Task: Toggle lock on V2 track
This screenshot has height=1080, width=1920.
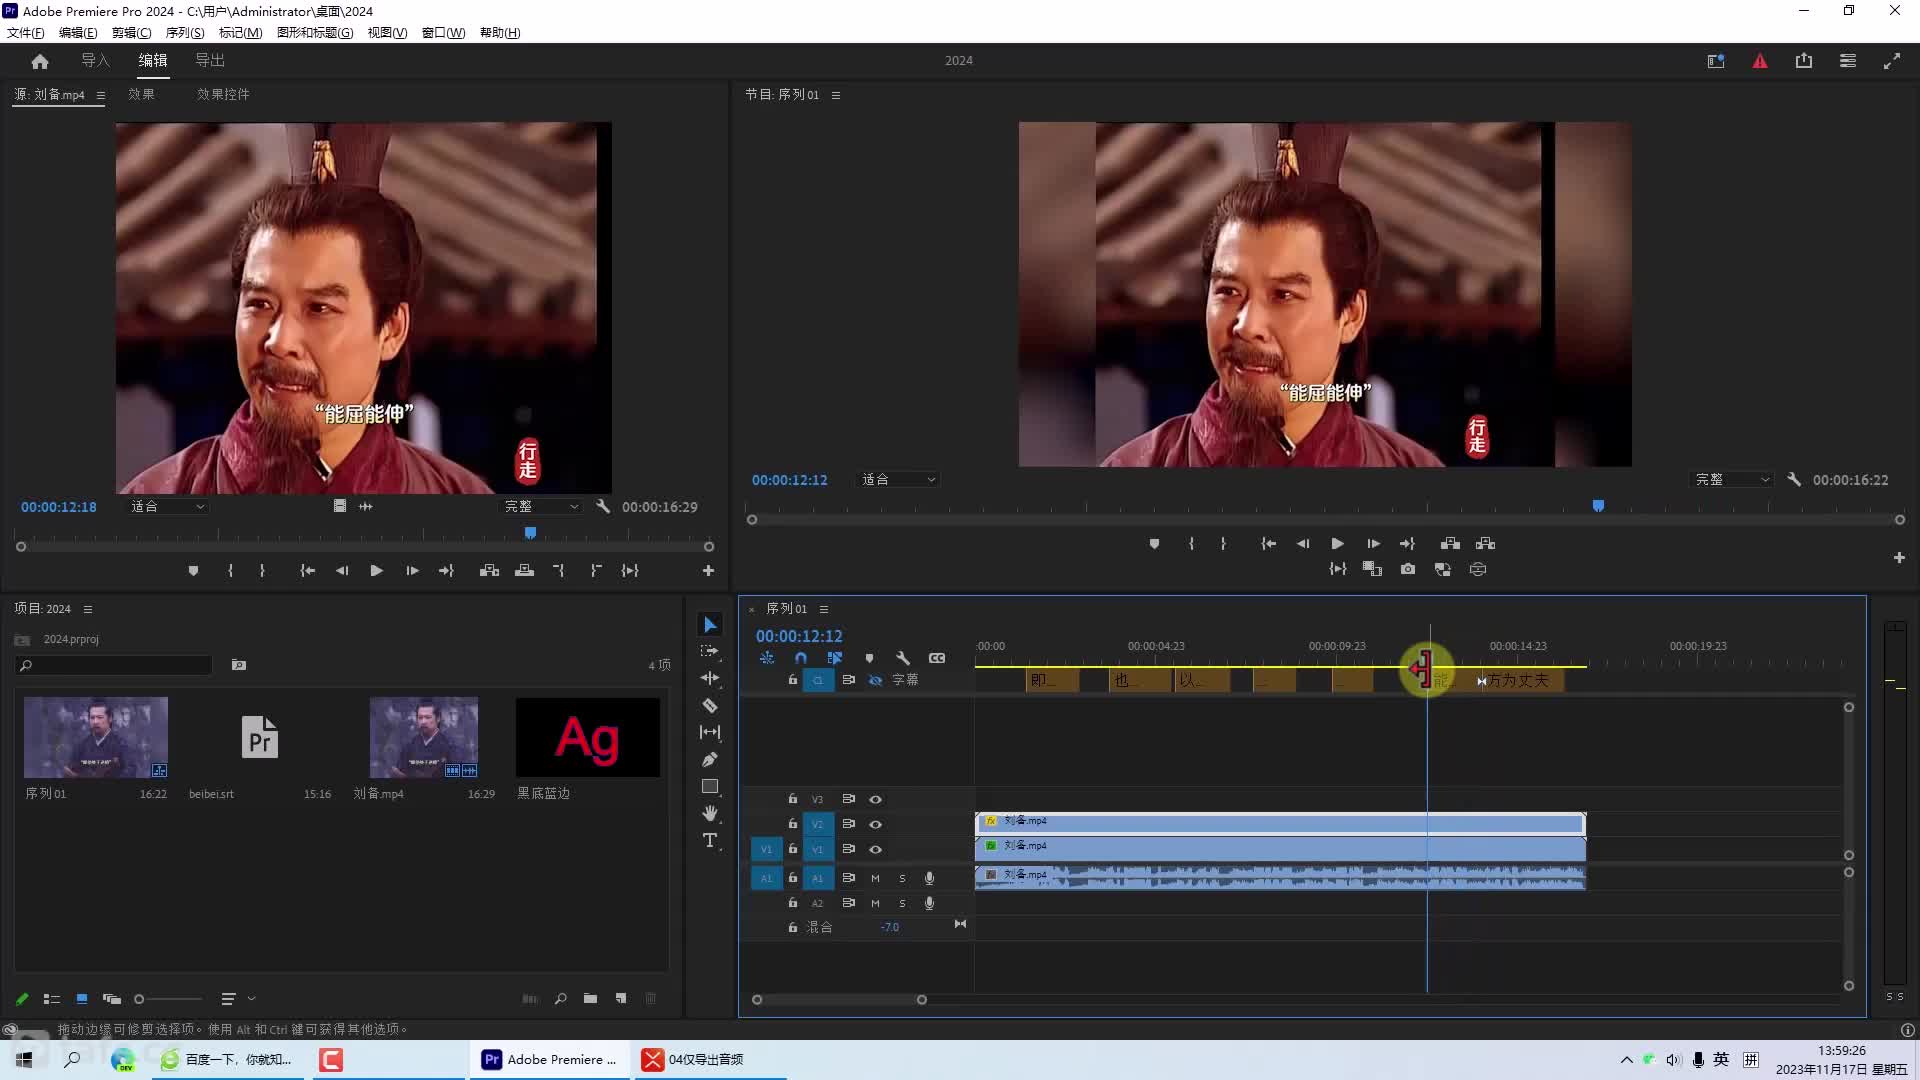Action: [792, 824]
